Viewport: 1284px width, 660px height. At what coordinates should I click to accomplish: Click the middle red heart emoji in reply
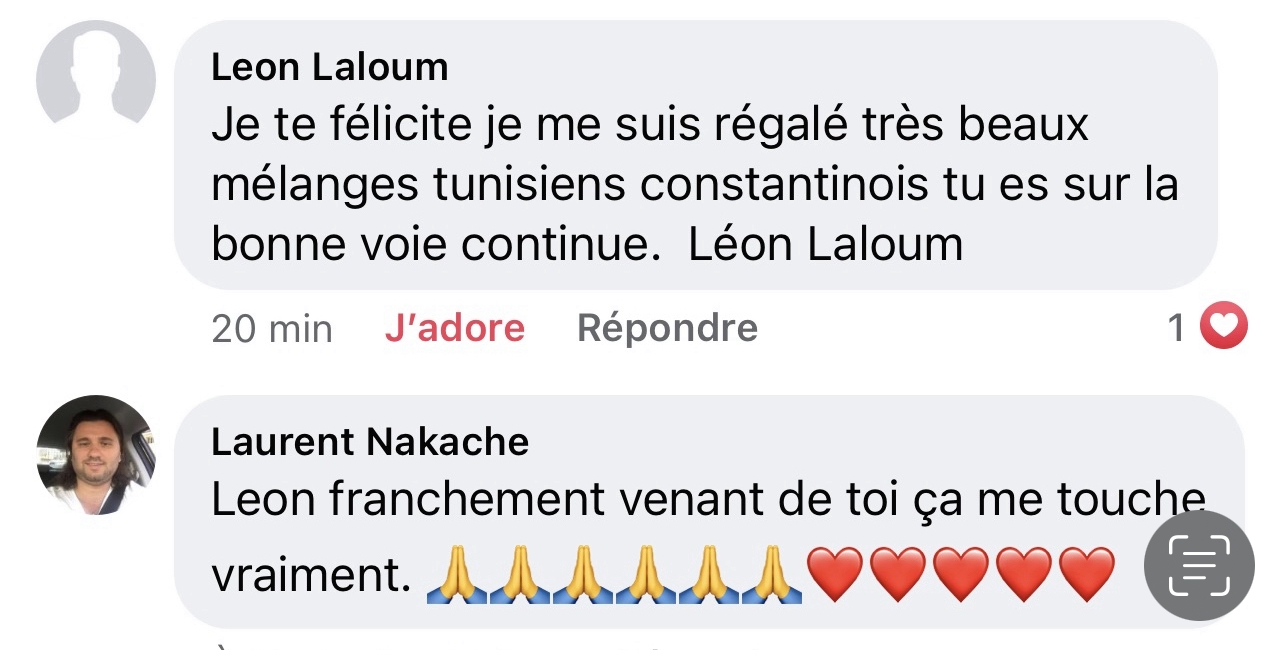(x=961, y=575)
